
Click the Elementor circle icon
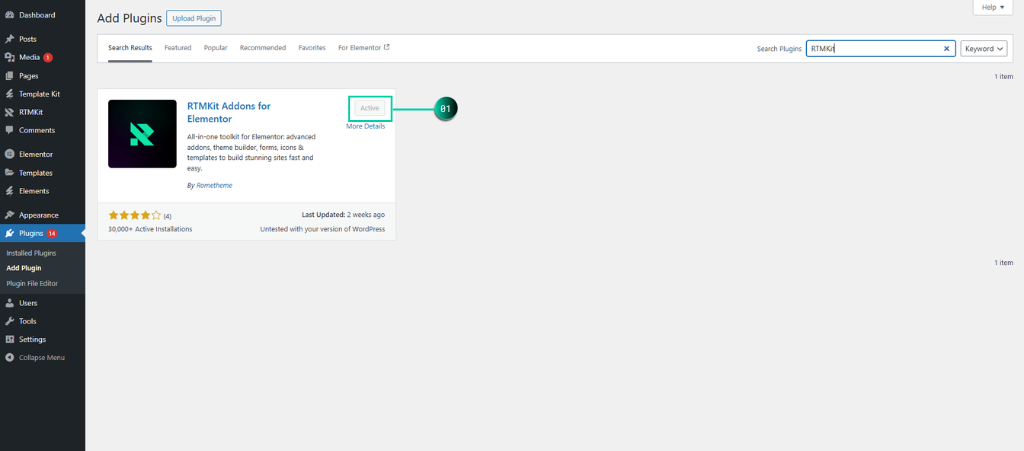point(10,155)
